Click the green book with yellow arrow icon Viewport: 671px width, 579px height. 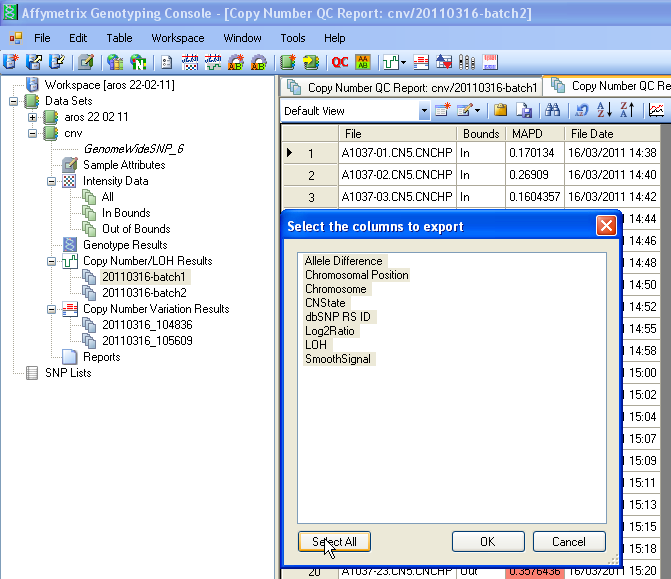click(x=311, y=62)
